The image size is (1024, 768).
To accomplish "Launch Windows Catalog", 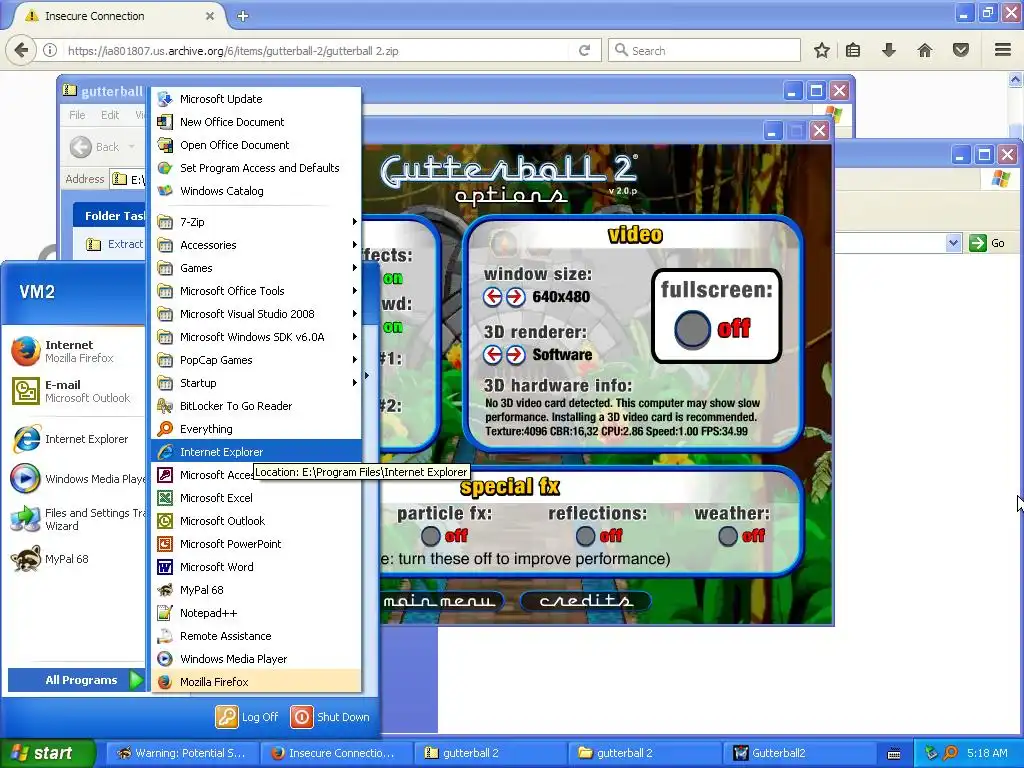I will [257, 191].
